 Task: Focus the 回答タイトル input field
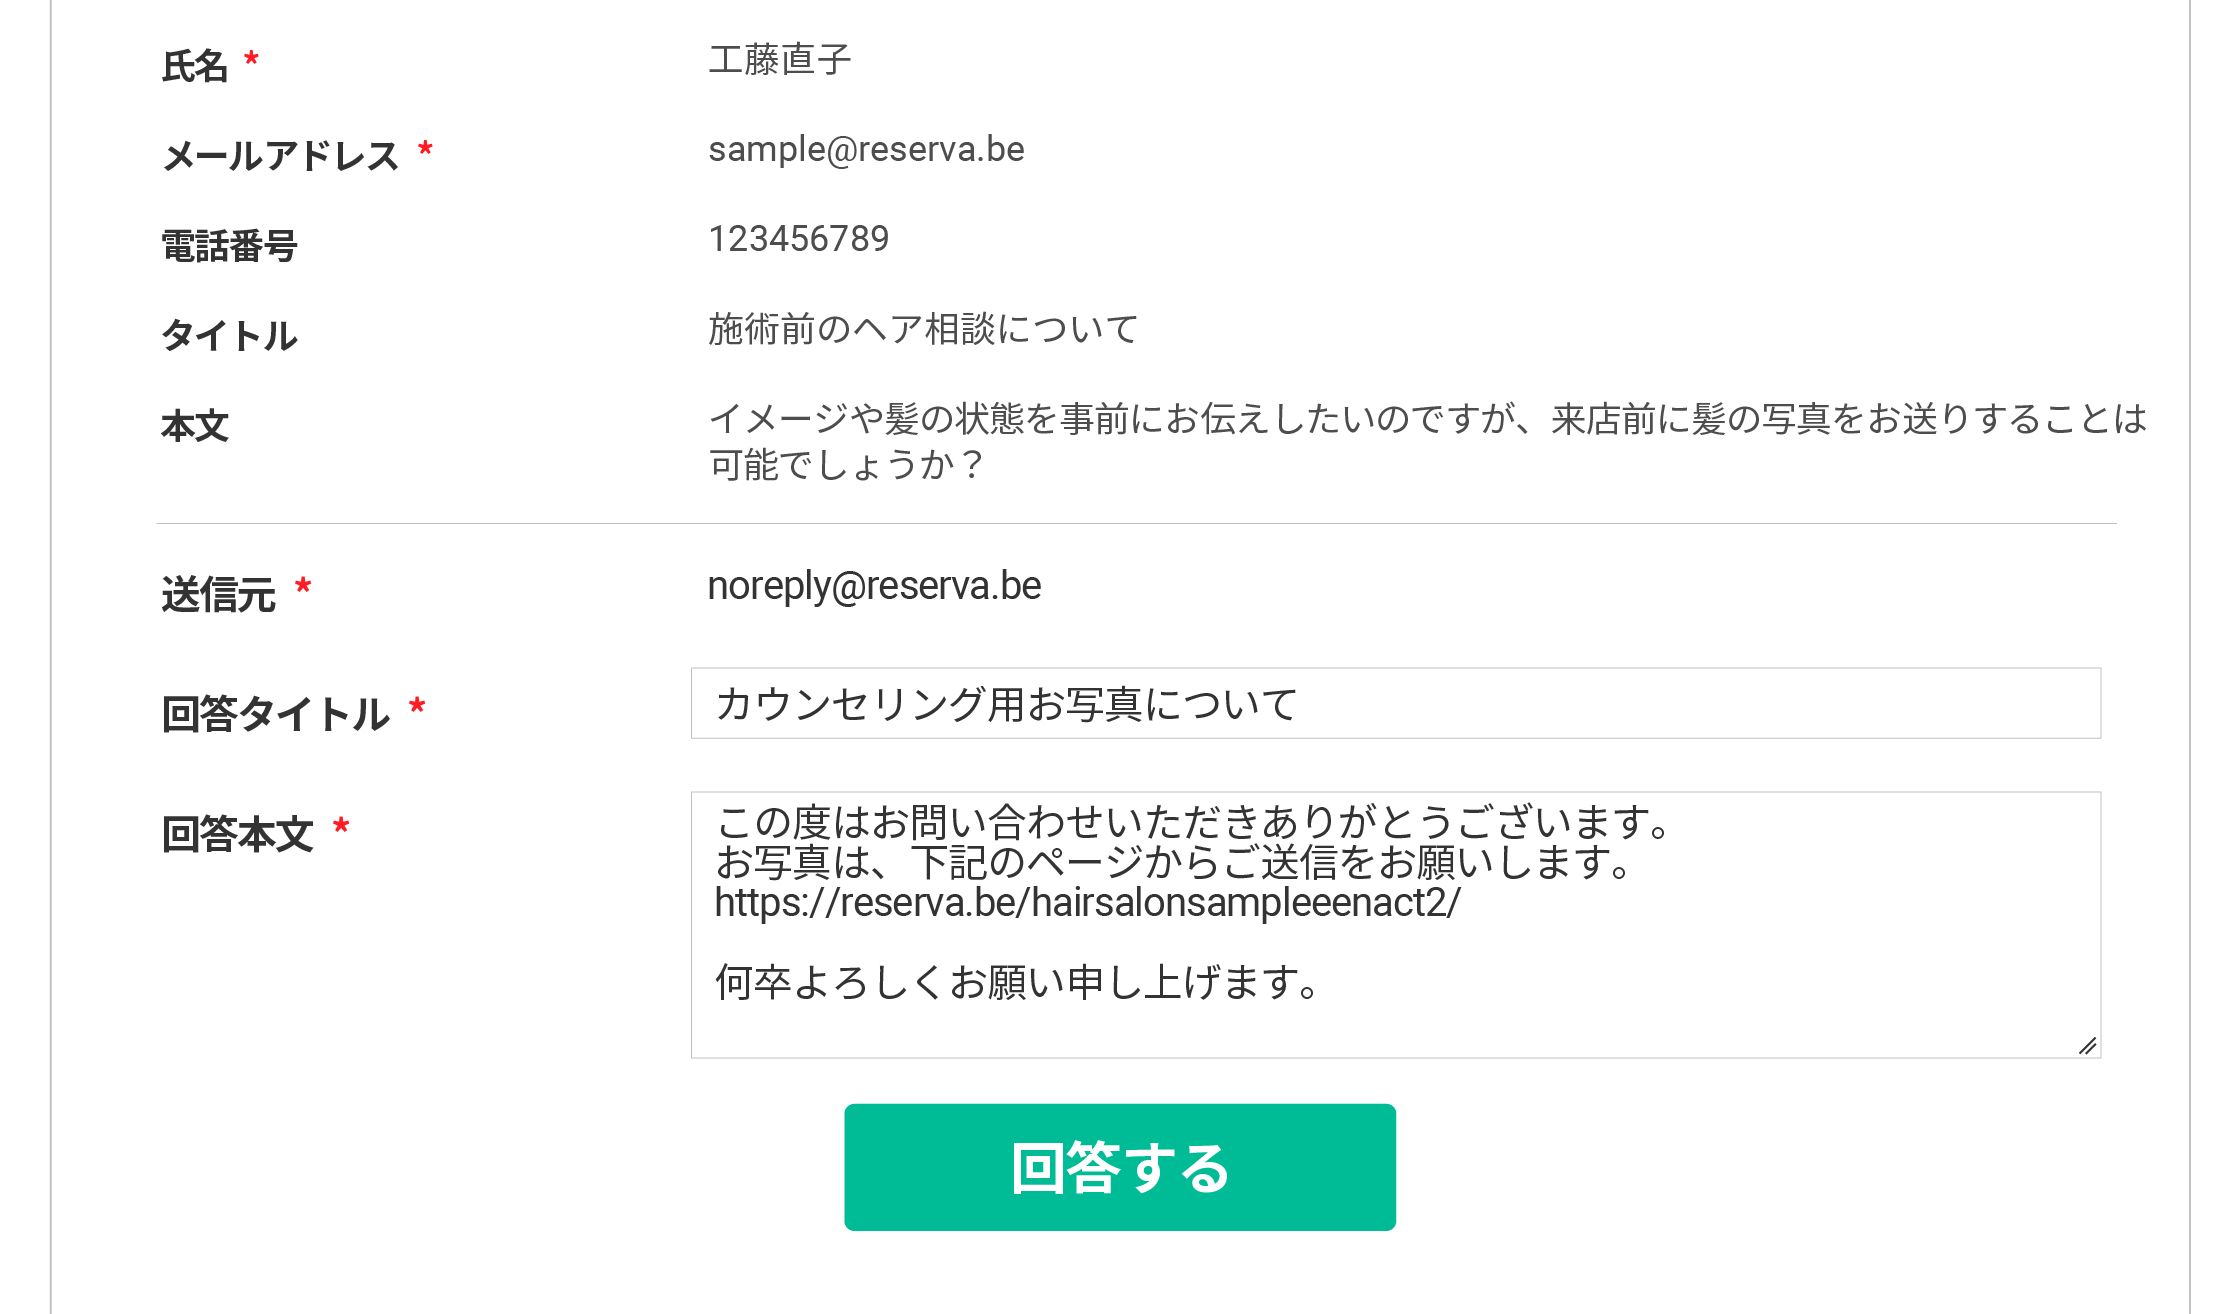[x=1395, y=704]
